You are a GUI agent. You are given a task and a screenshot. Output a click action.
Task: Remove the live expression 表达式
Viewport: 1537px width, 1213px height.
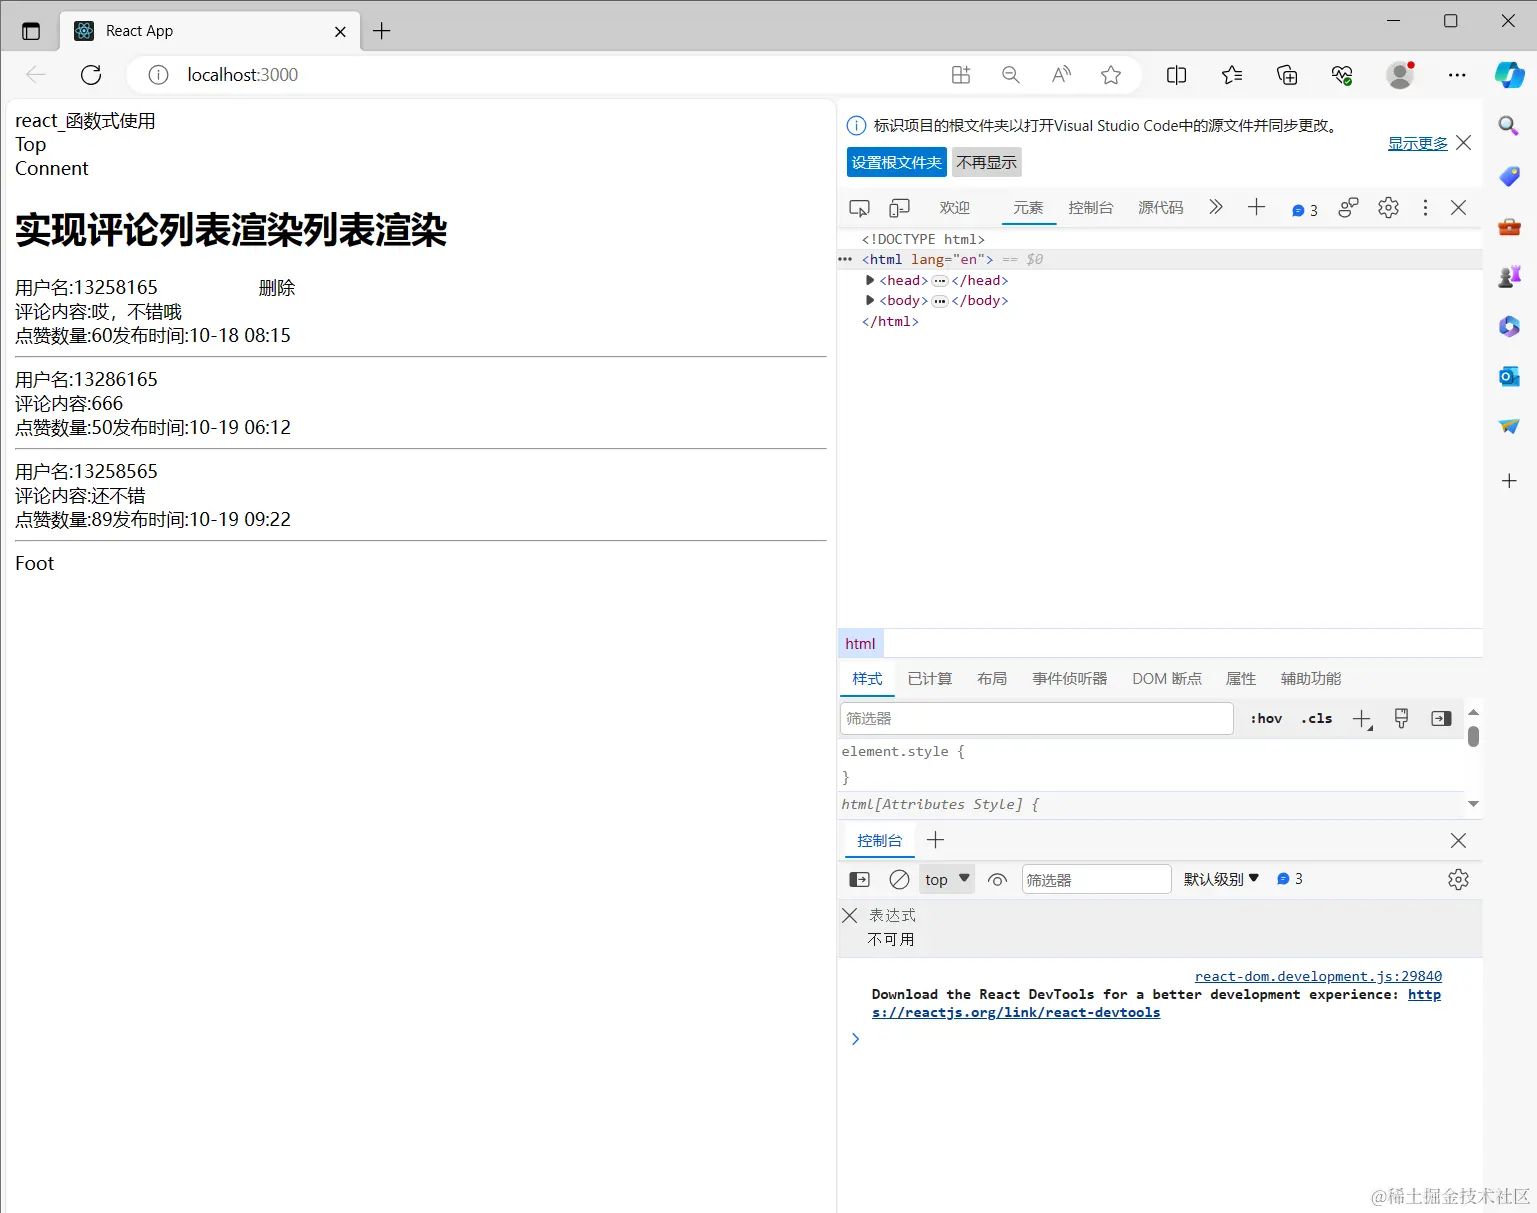click(x=850, y=915)
